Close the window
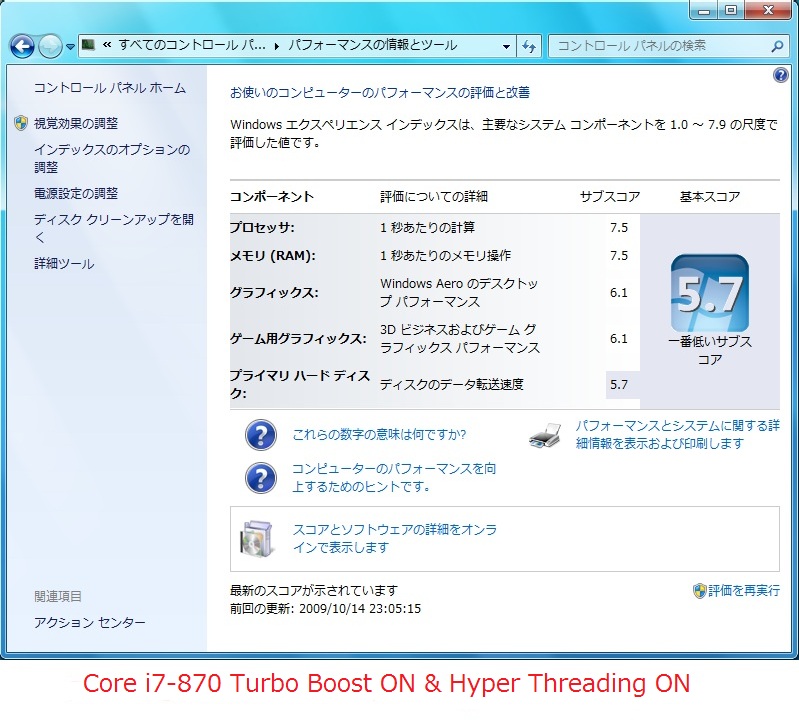This screenshot has width=799, height=722. click(768, 11)
